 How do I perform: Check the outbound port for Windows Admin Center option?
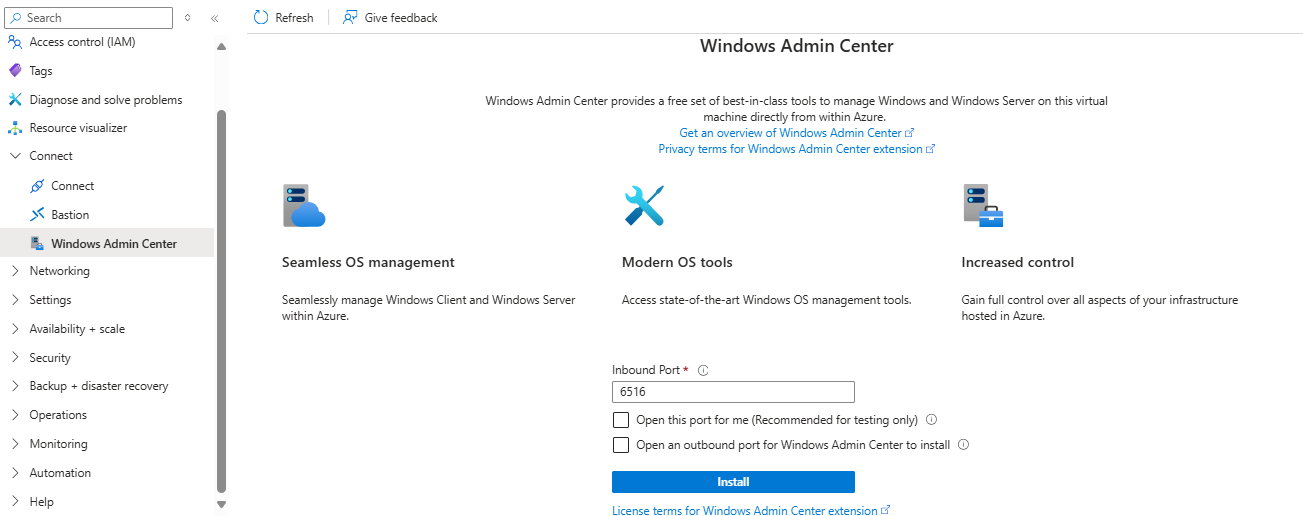point(621,445)
